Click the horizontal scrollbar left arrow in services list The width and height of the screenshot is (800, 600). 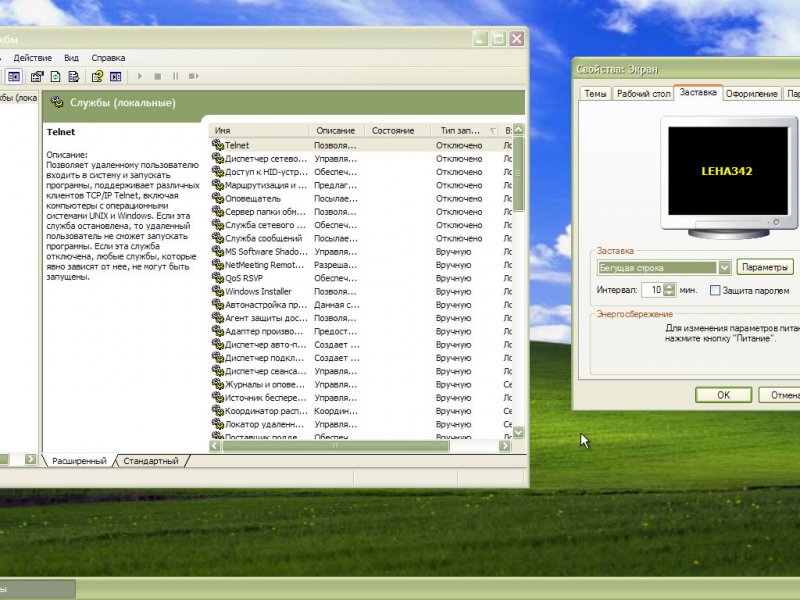(x=215, y=445)
